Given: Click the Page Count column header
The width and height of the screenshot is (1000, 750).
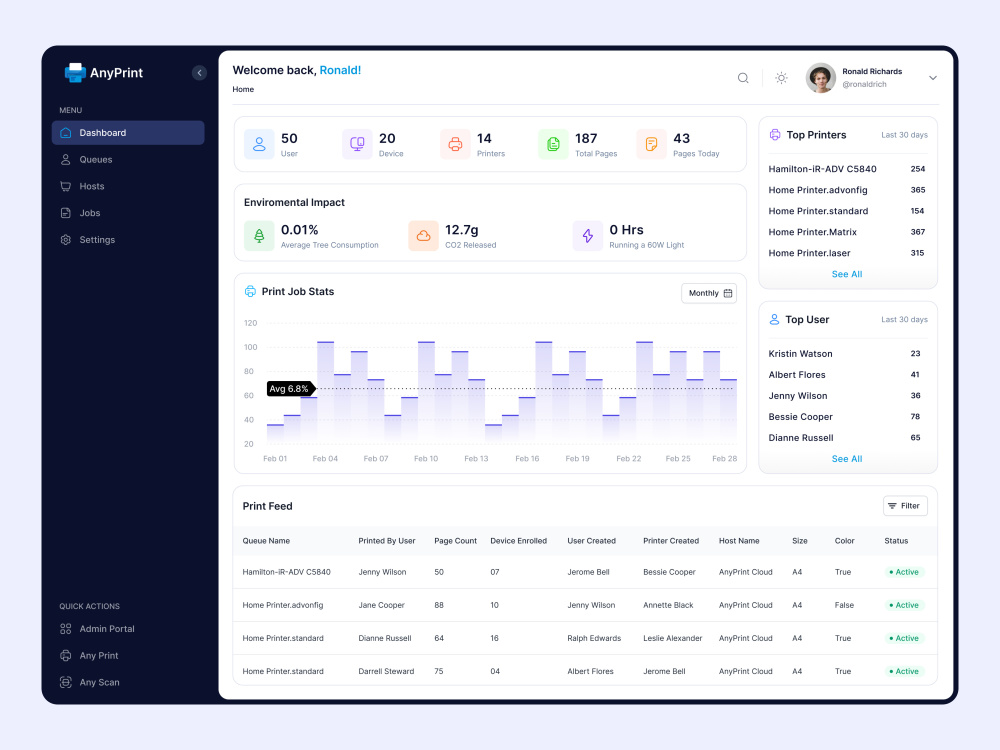Looking at the screenshot, I should [x=455, y=541].
